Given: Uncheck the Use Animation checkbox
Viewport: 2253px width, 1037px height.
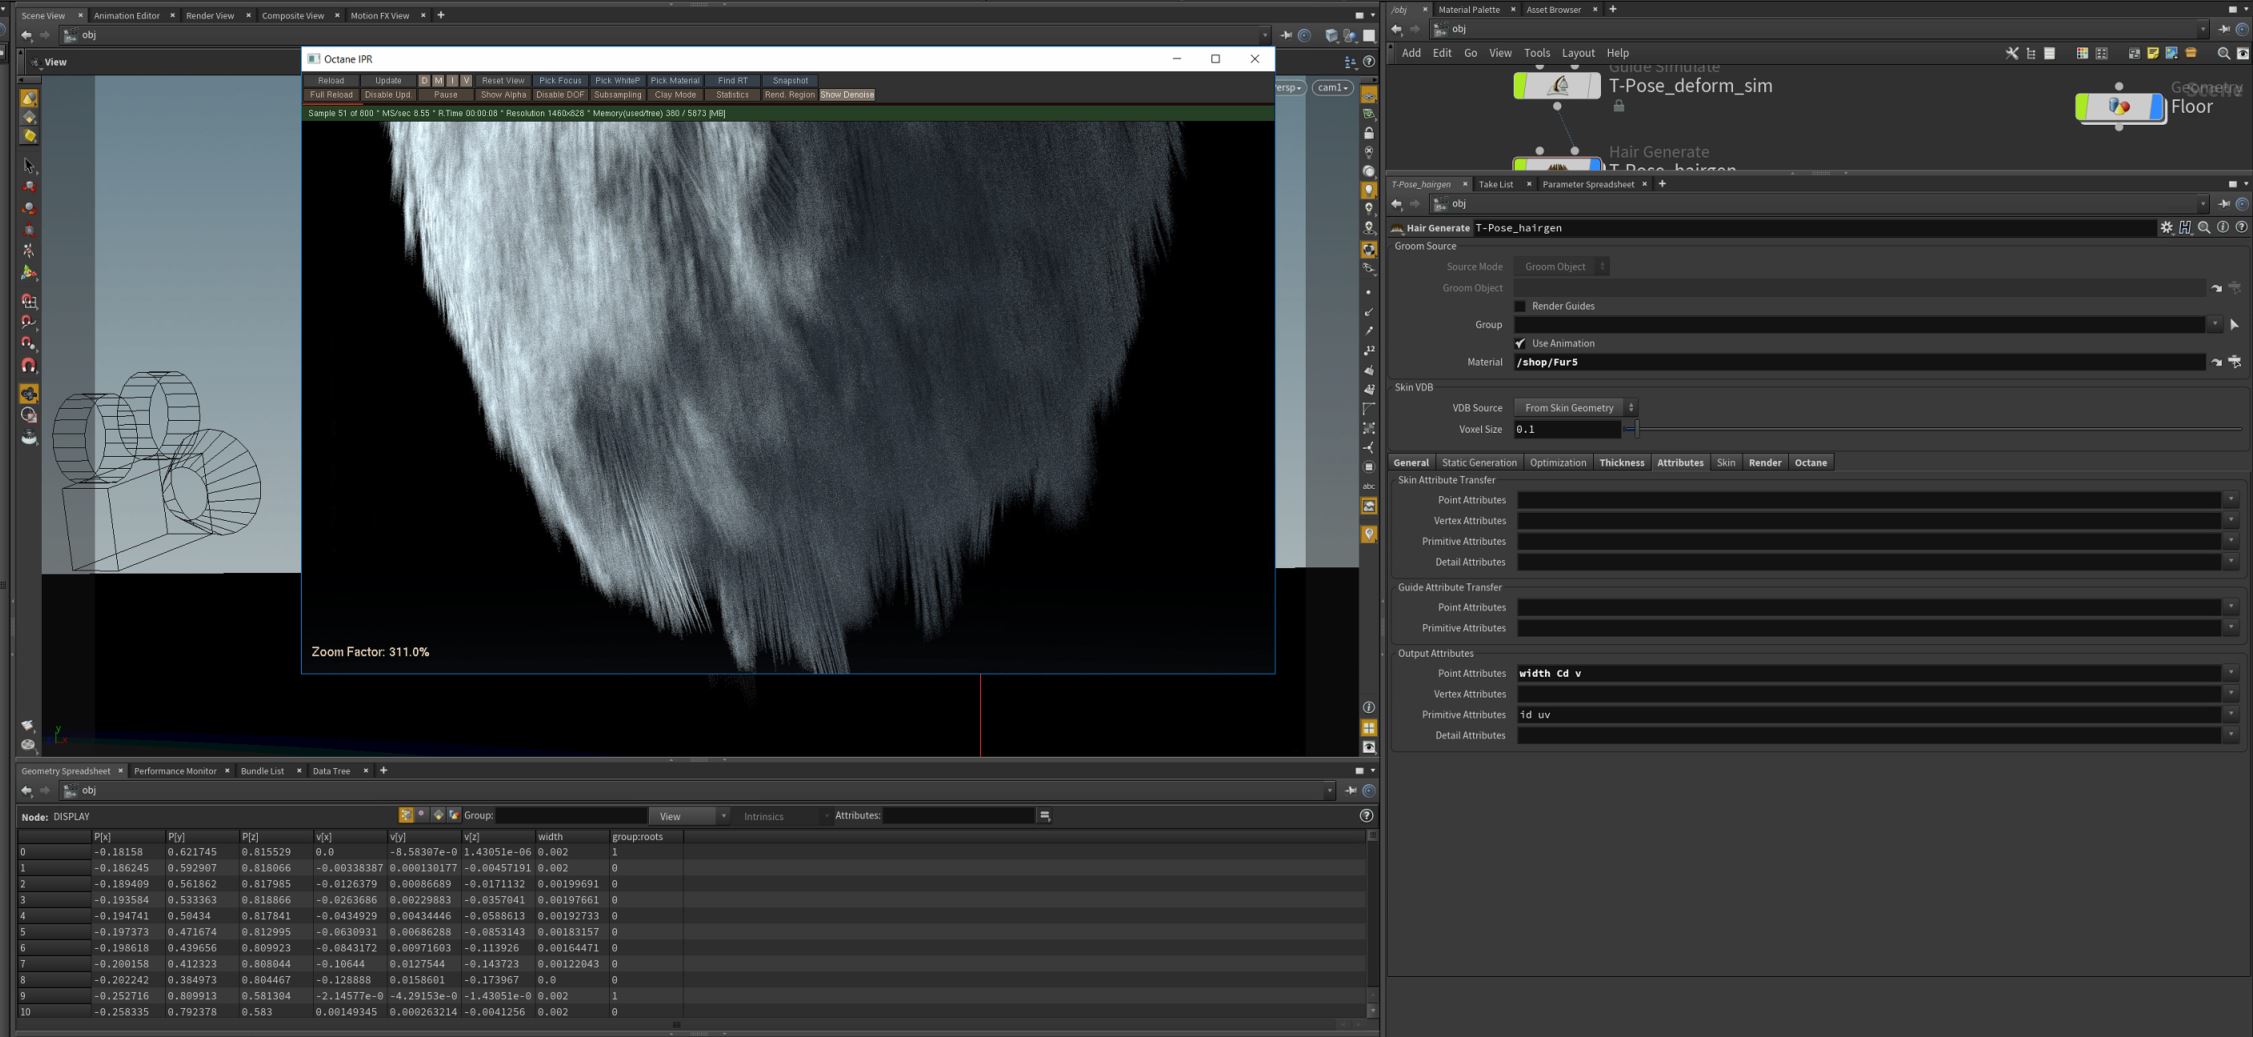Looking at the screenshot, I should click(x=1520, y=343).
